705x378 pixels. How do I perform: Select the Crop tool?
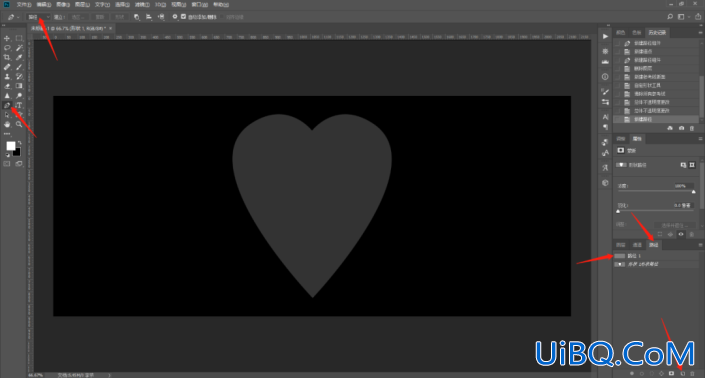pos(7,58)
